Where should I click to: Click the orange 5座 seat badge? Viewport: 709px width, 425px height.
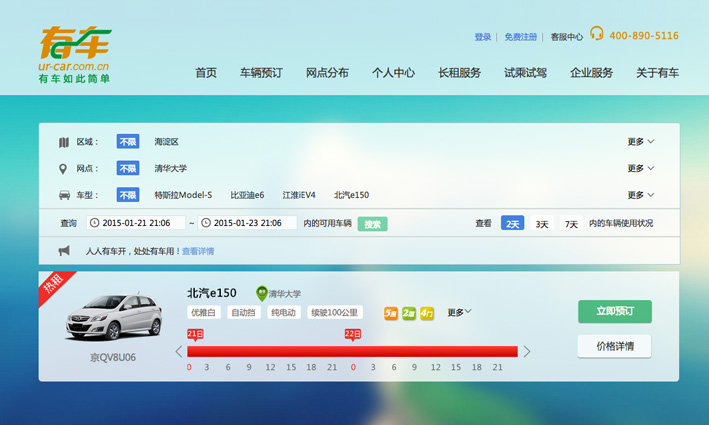pos(391,313)
